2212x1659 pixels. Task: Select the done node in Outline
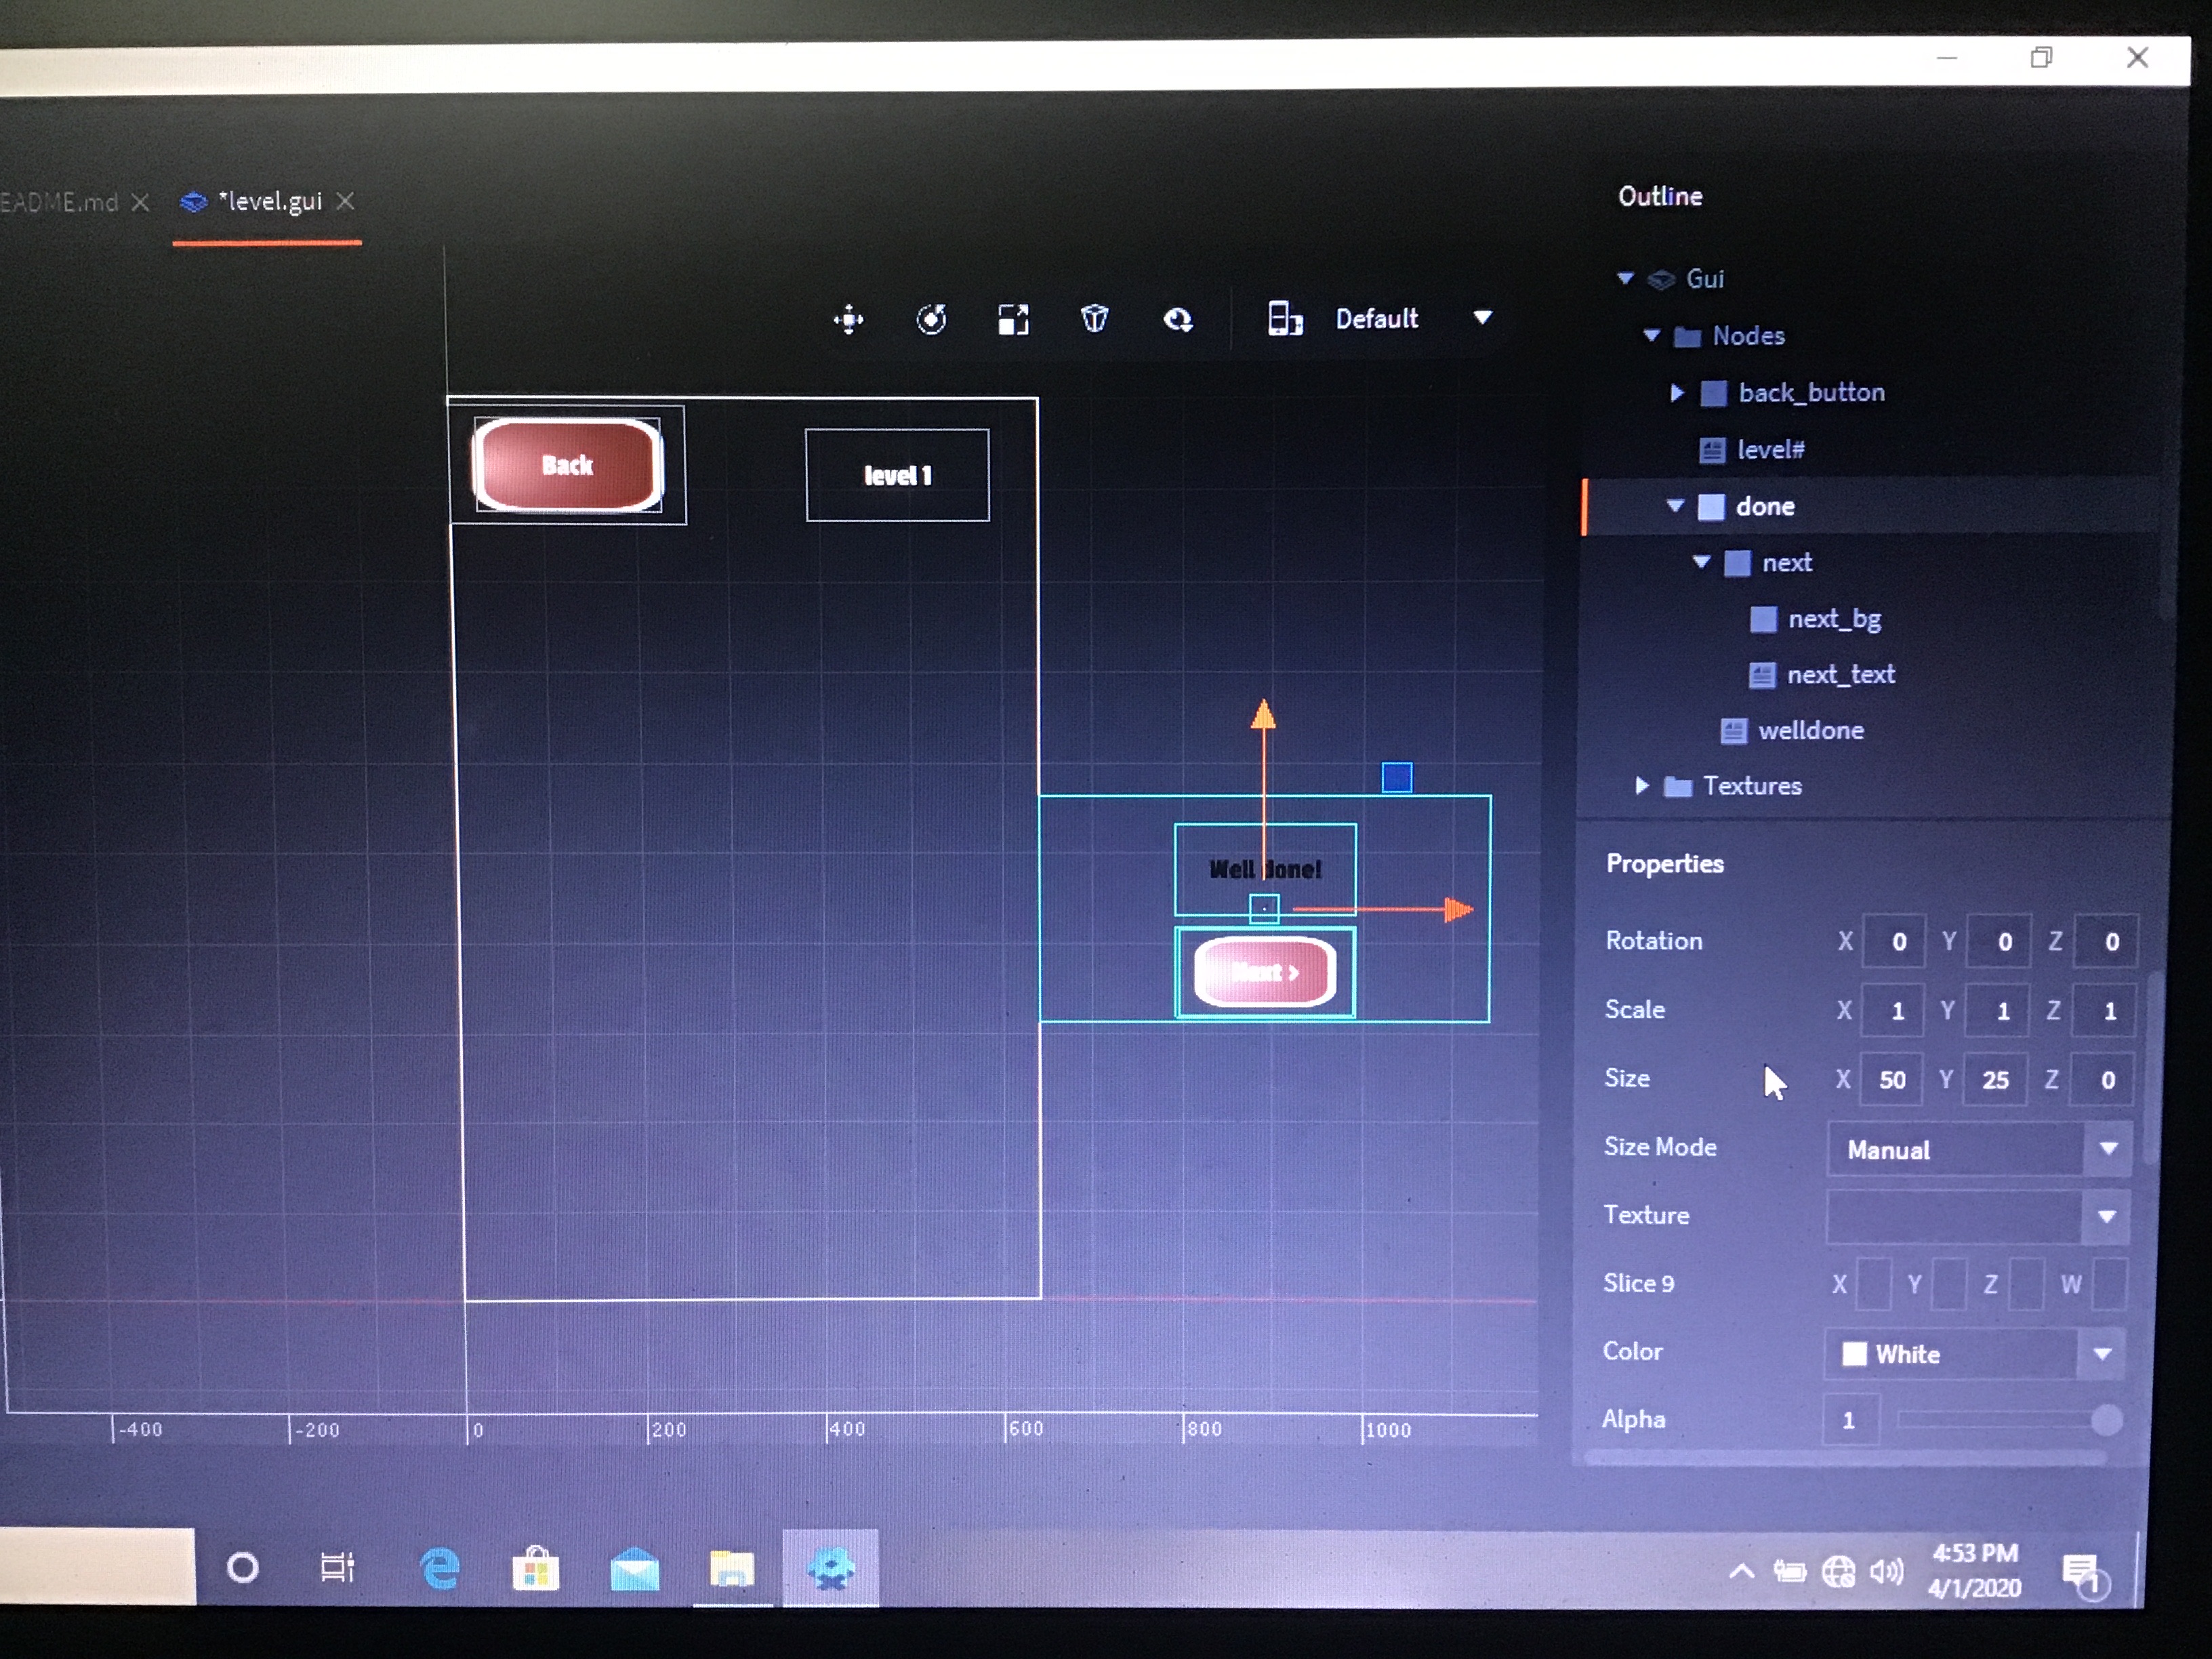(x=1765, y=506)
